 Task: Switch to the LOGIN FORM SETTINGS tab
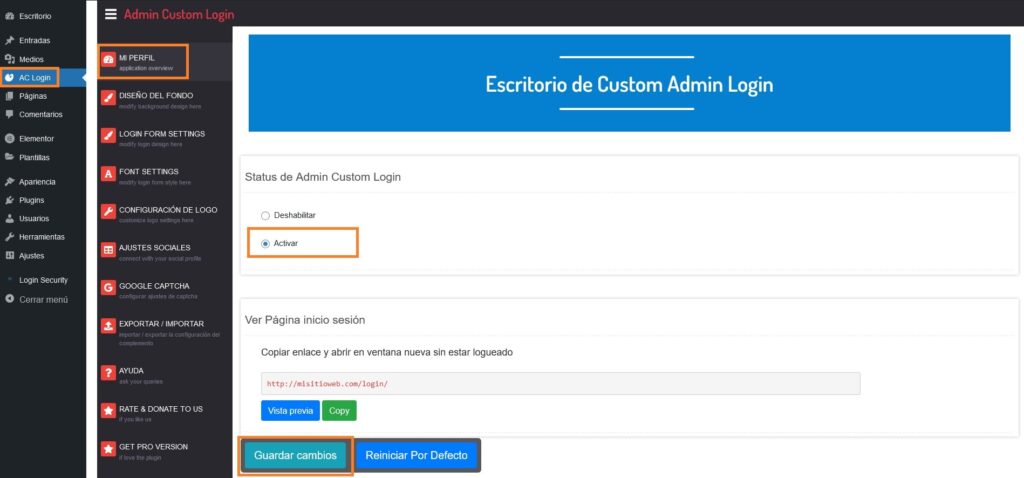coord(165,138)
